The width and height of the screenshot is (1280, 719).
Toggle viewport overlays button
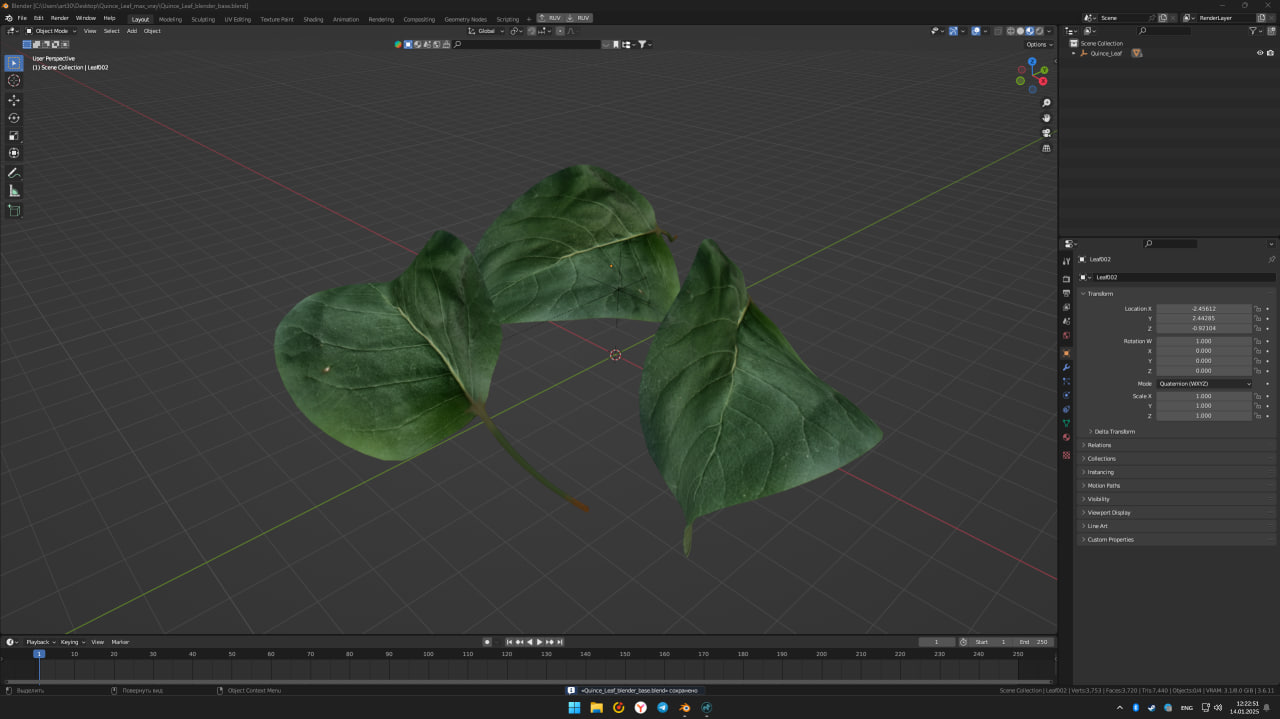pos(976,31)
